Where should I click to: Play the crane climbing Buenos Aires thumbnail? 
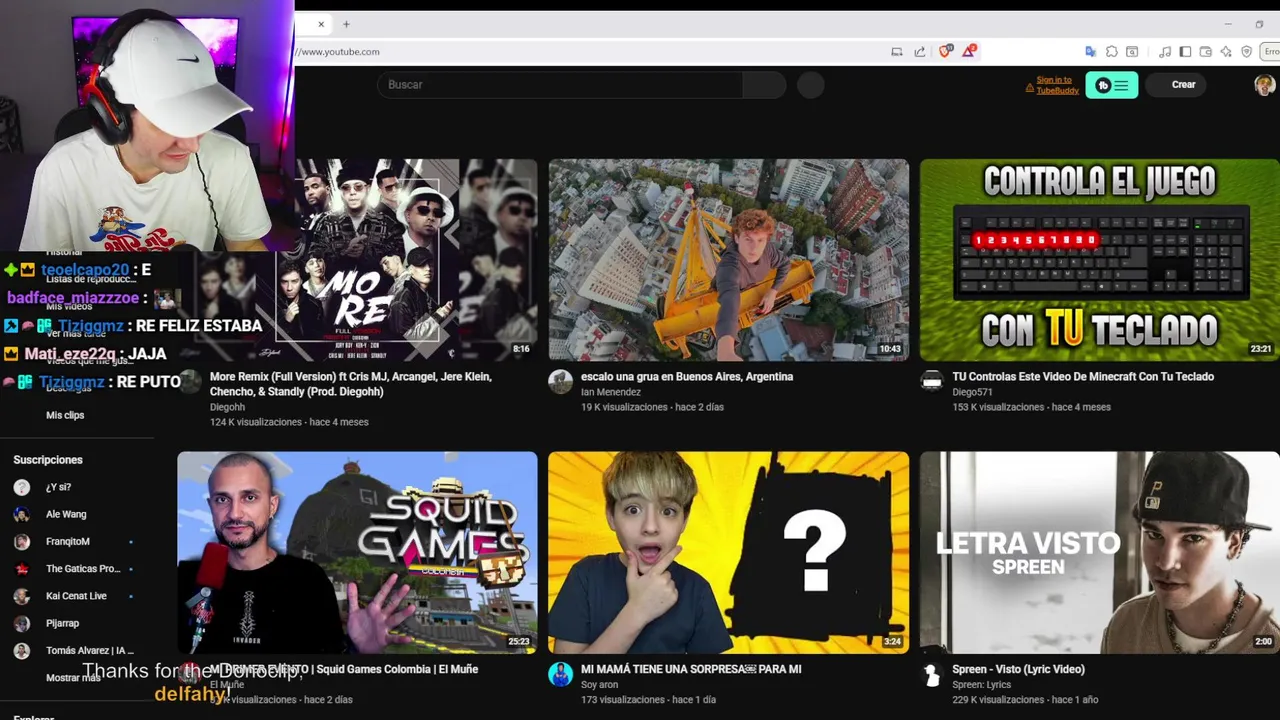tap(728, 260)
